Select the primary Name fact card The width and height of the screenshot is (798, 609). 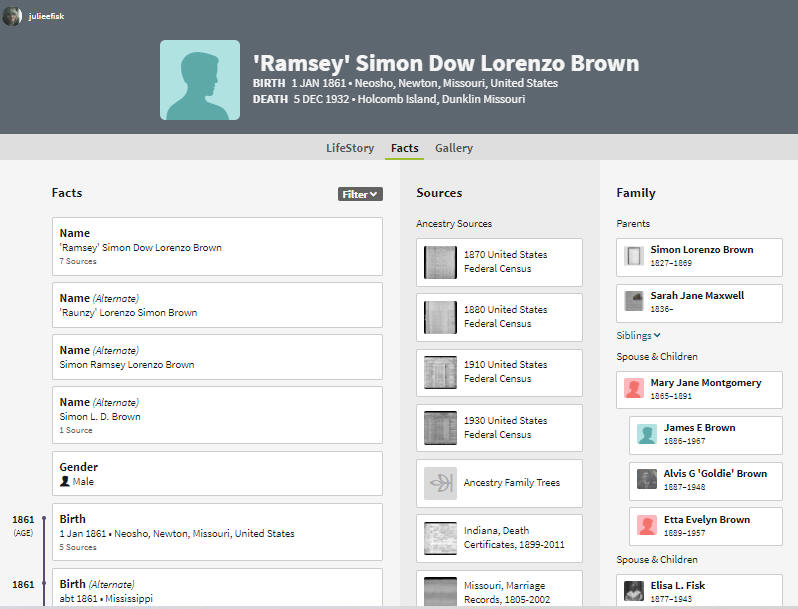point(217,246)
